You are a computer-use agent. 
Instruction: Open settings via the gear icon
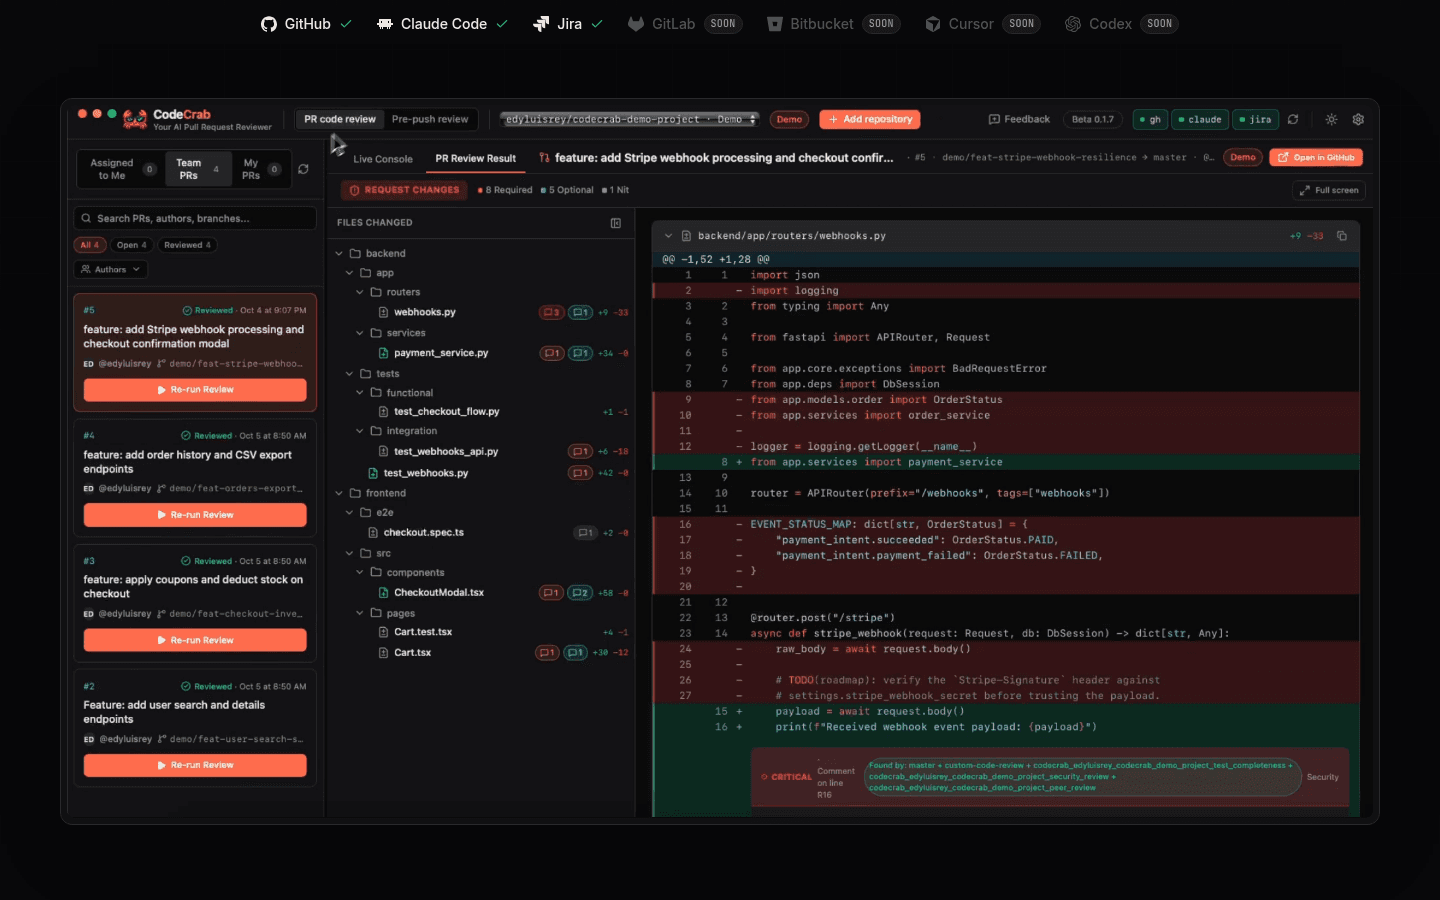[1358, 119]
